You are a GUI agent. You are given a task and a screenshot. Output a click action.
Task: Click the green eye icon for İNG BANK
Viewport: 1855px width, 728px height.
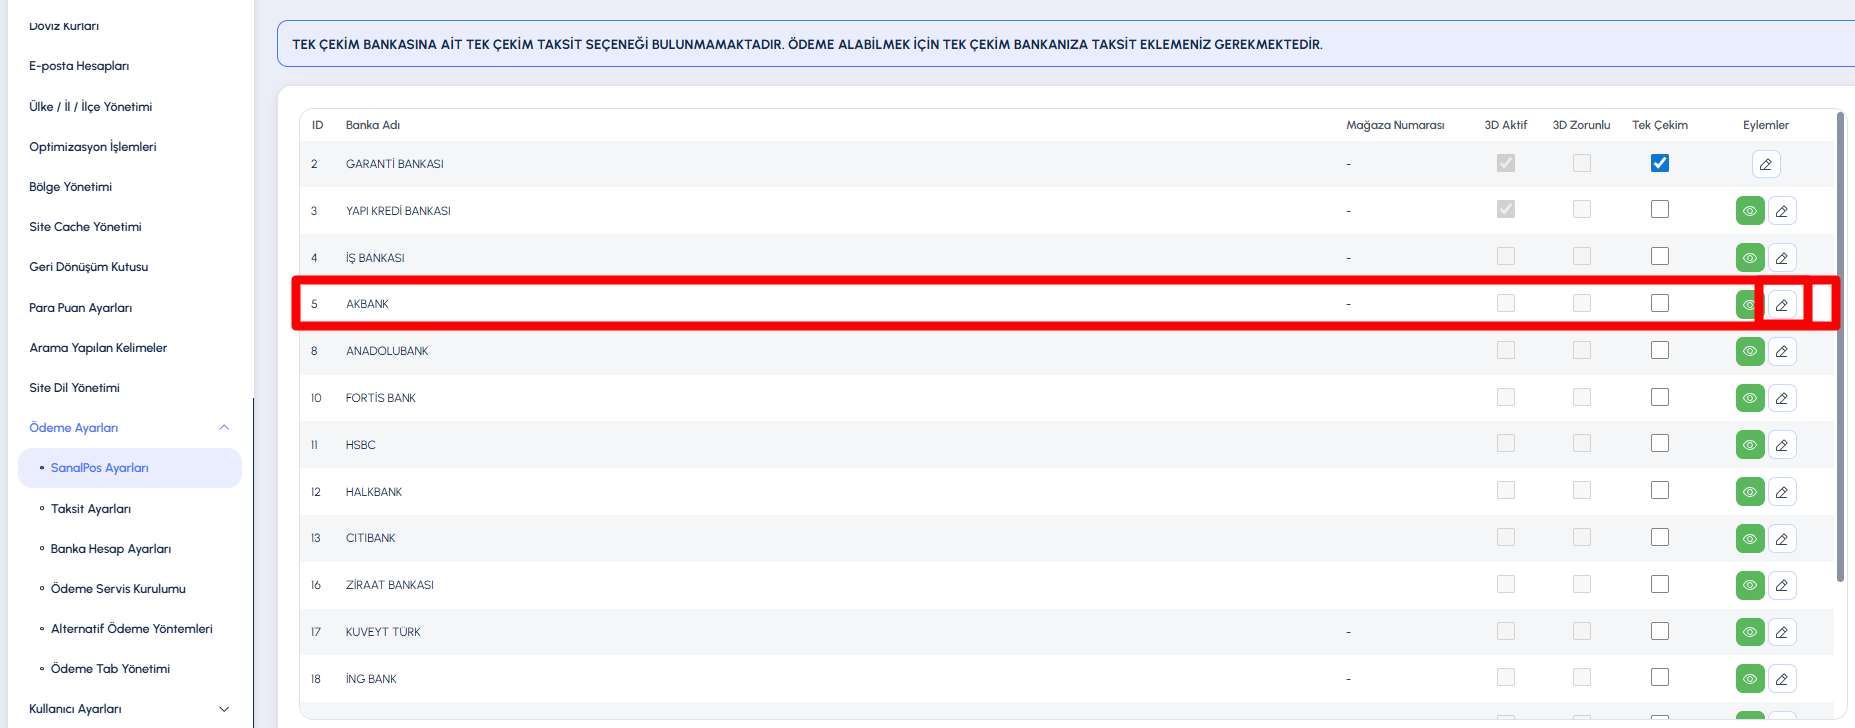click(x=1750, y=679)
